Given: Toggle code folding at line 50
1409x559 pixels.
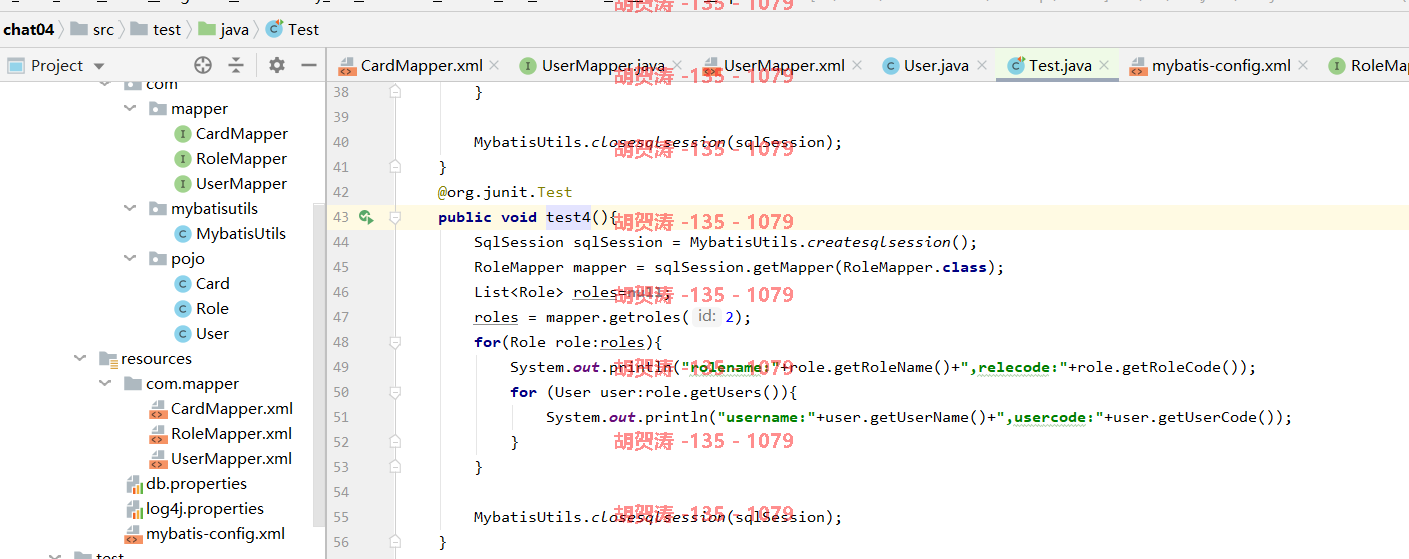Looking at the screenshot, I should [395, 392].
